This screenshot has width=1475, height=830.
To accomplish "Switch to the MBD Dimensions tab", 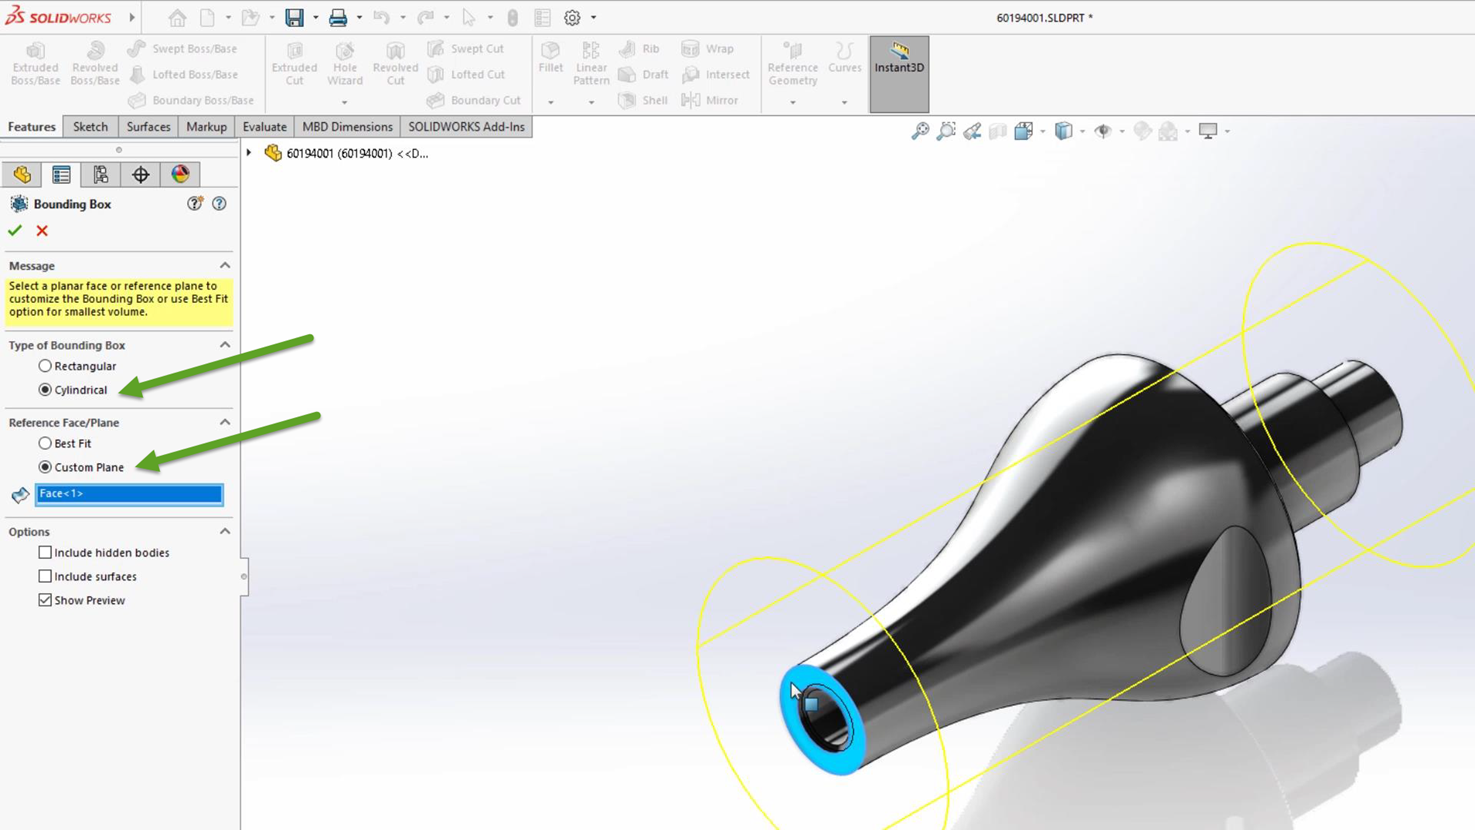I will click(347, 127).
